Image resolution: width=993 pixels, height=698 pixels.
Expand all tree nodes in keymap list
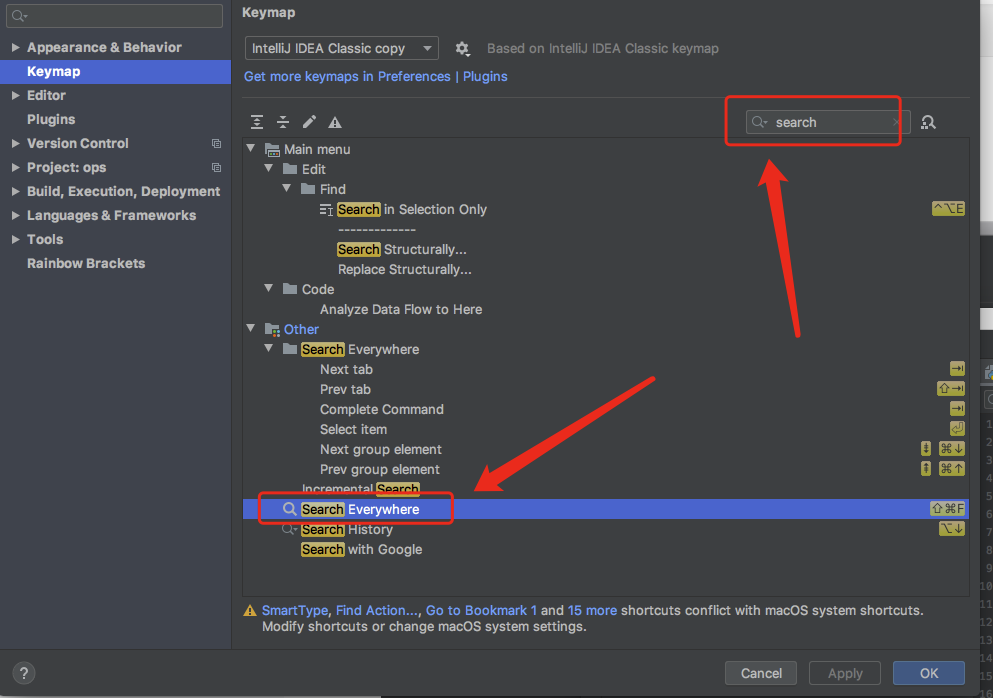coord(256,121)
